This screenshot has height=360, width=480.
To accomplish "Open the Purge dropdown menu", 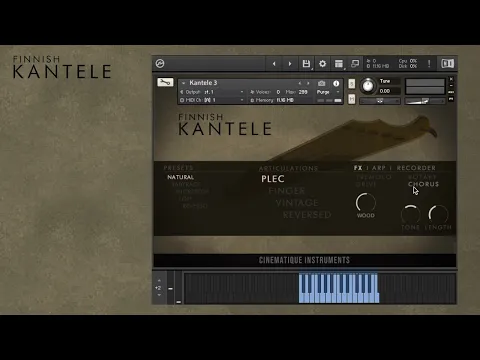I will coord(328,92).
